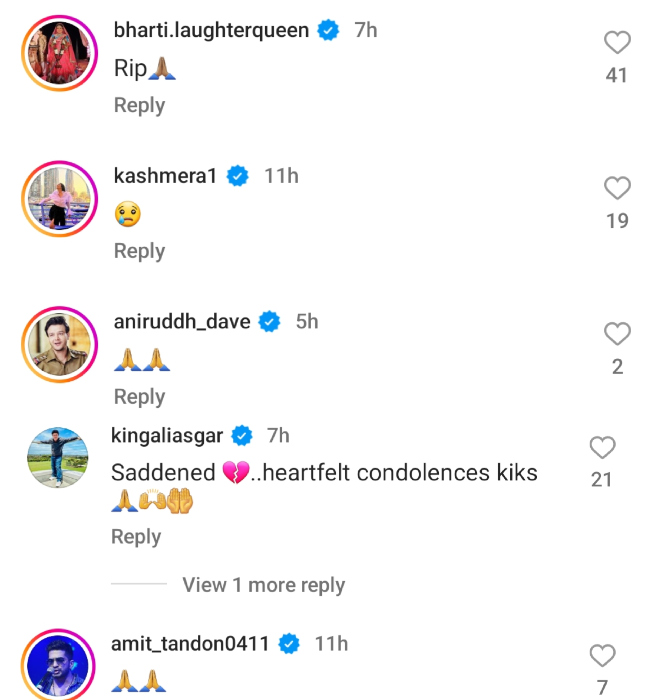Reply to kingaliasgar's condolences comment

tap(136, 537)
